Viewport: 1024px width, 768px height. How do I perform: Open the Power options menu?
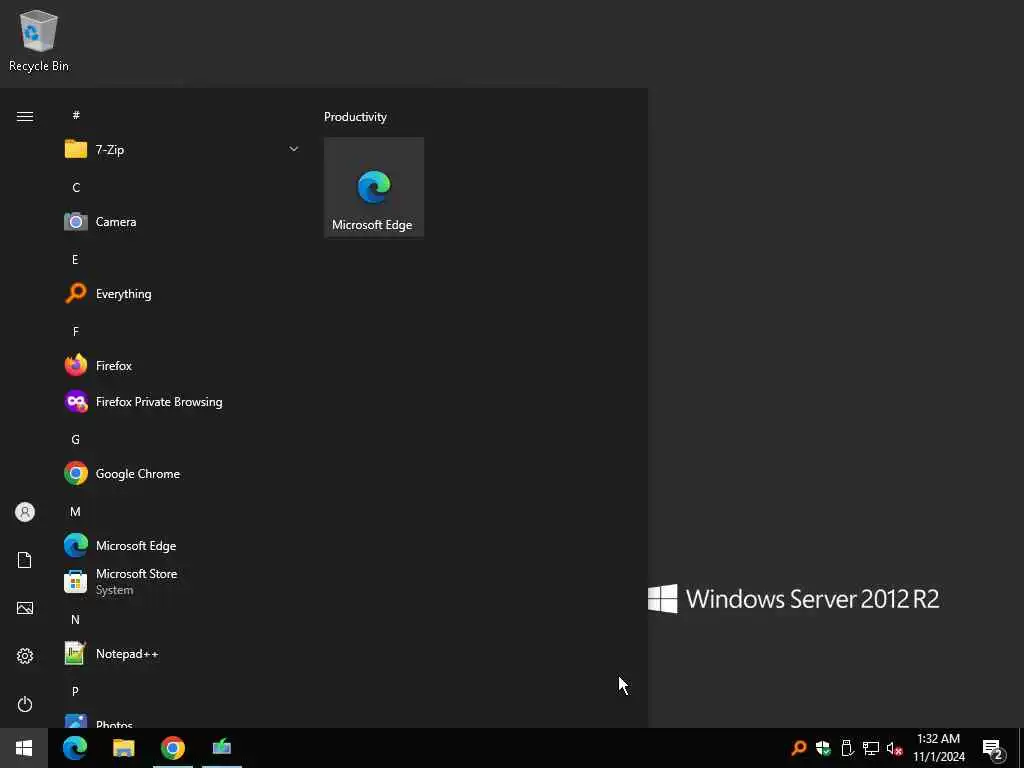pos(25,704)
